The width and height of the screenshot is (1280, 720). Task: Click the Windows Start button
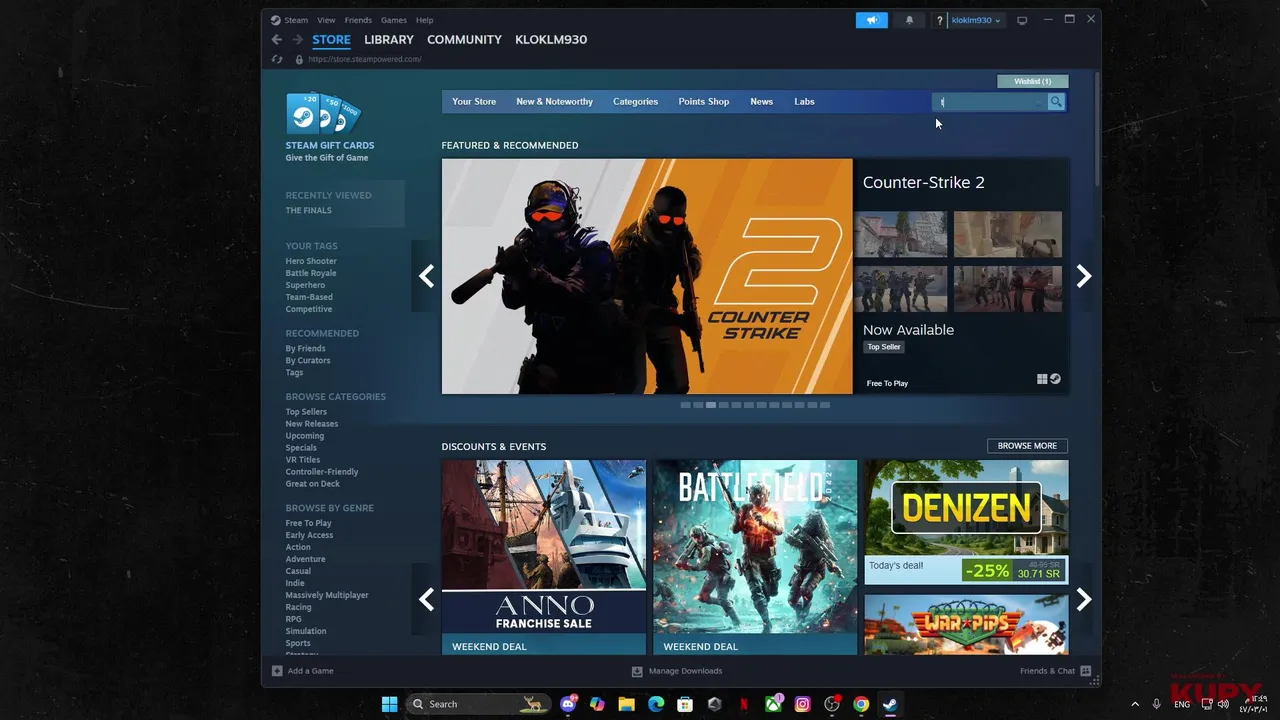[x=389, y=704]
